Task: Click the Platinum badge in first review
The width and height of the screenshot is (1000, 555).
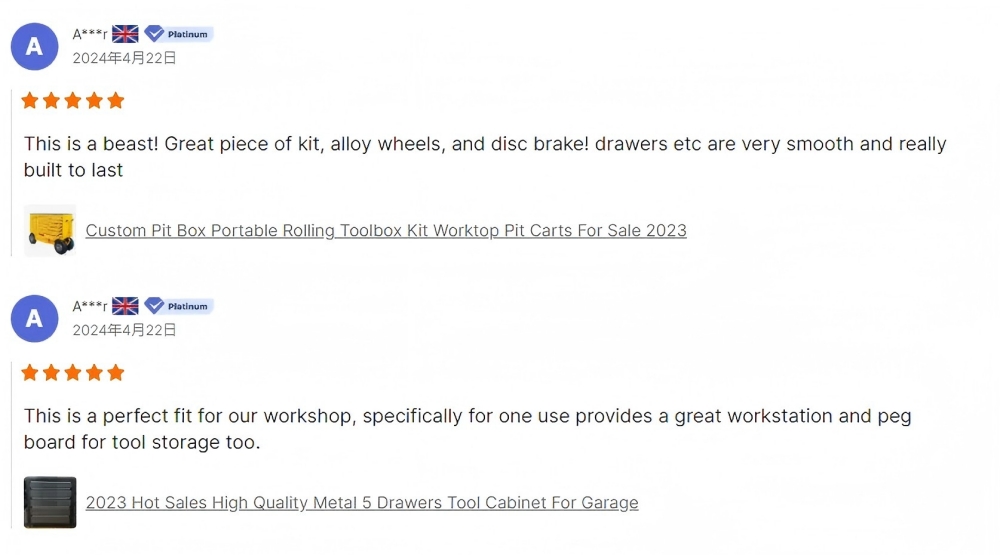Action: click(179, 34)
